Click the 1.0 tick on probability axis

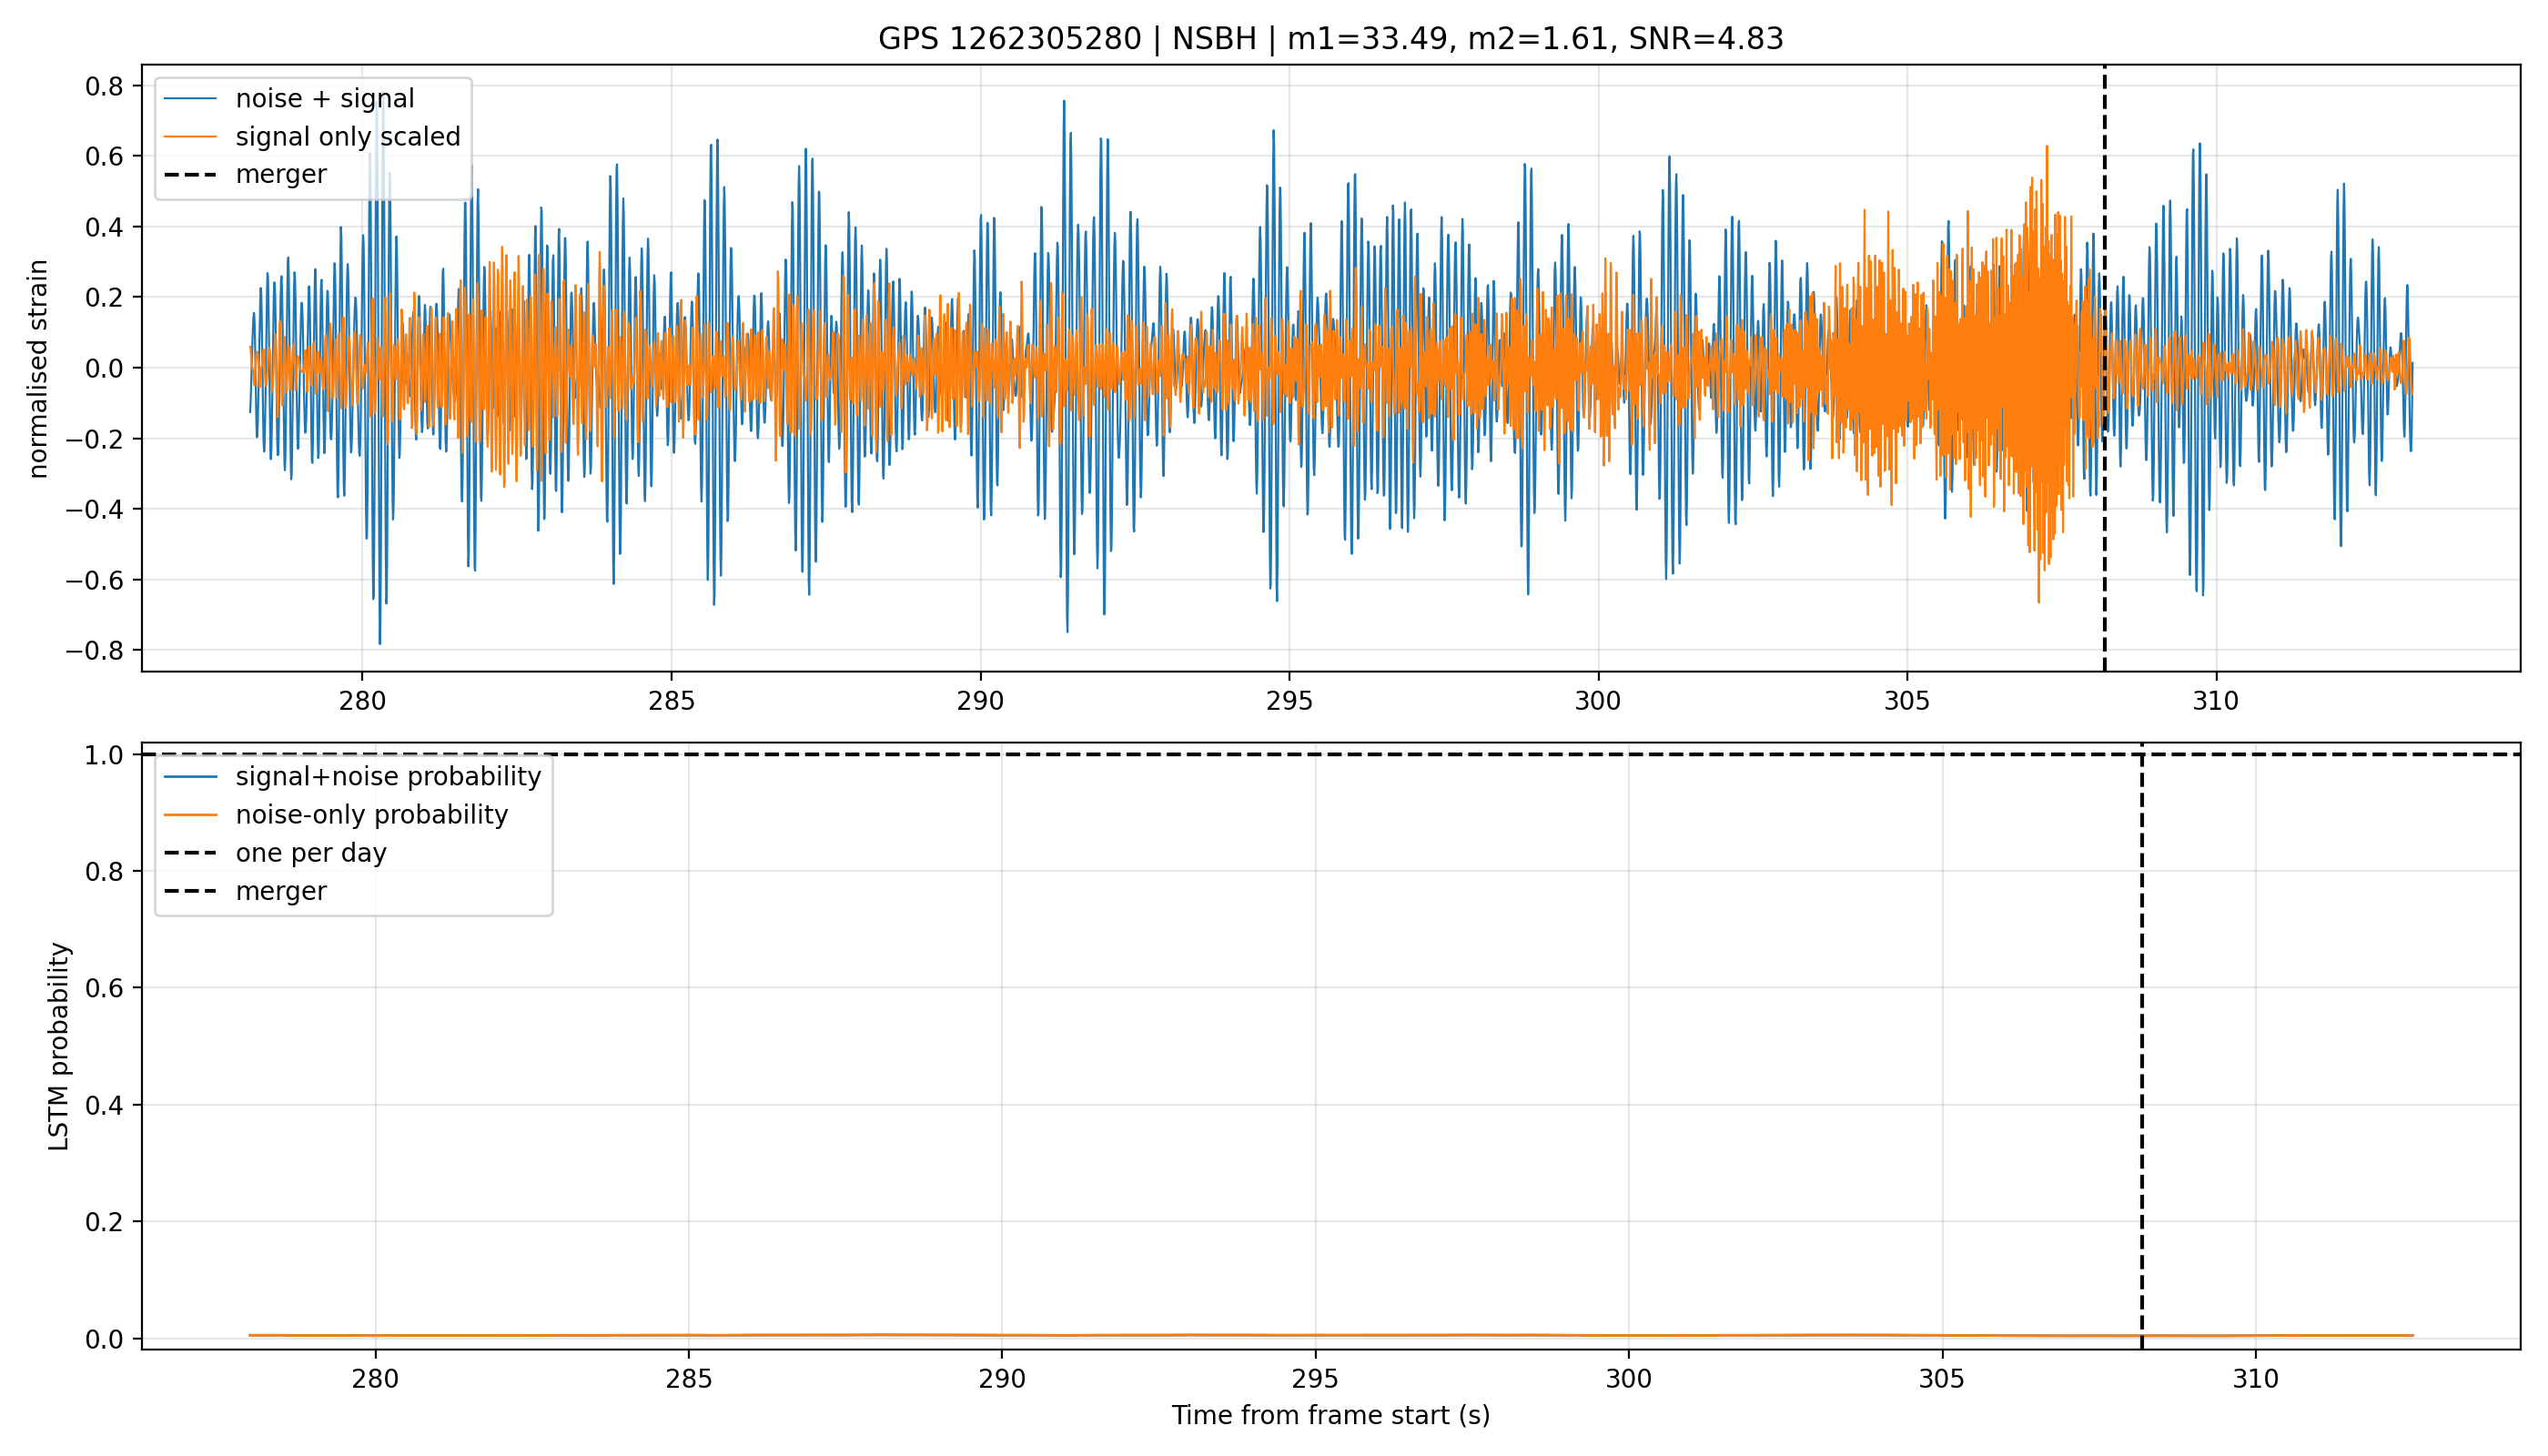click(x=104, y=755)
